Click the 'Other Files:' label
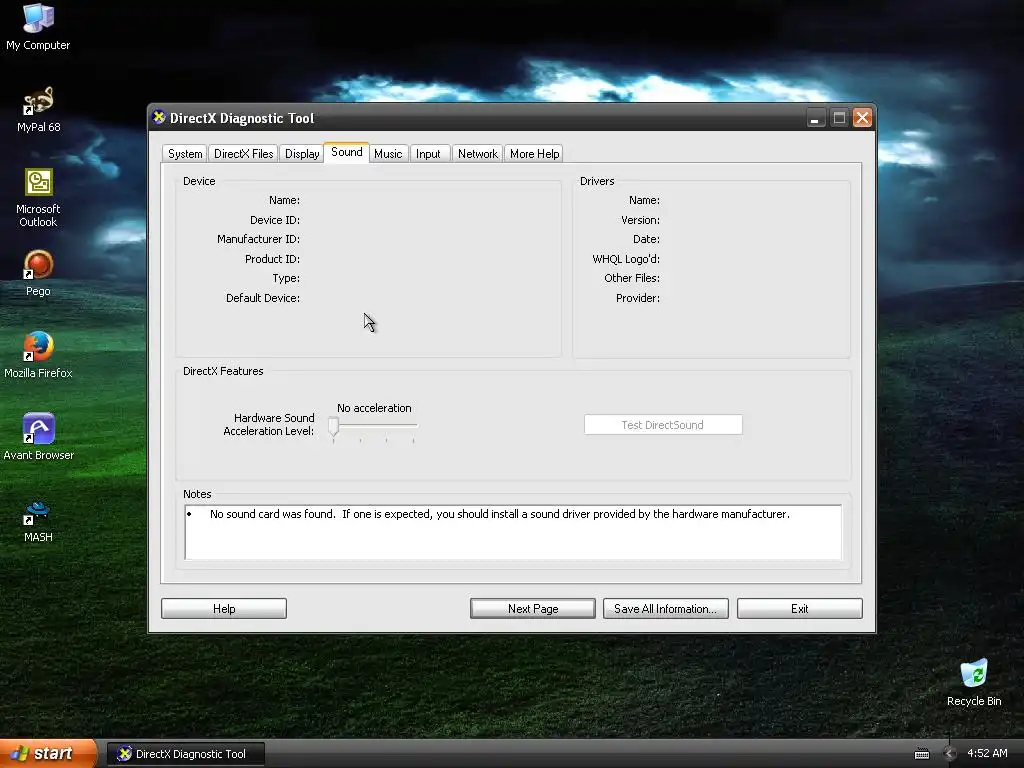The width and height of the screenshot is (1024, 768). tap(632, 278)
